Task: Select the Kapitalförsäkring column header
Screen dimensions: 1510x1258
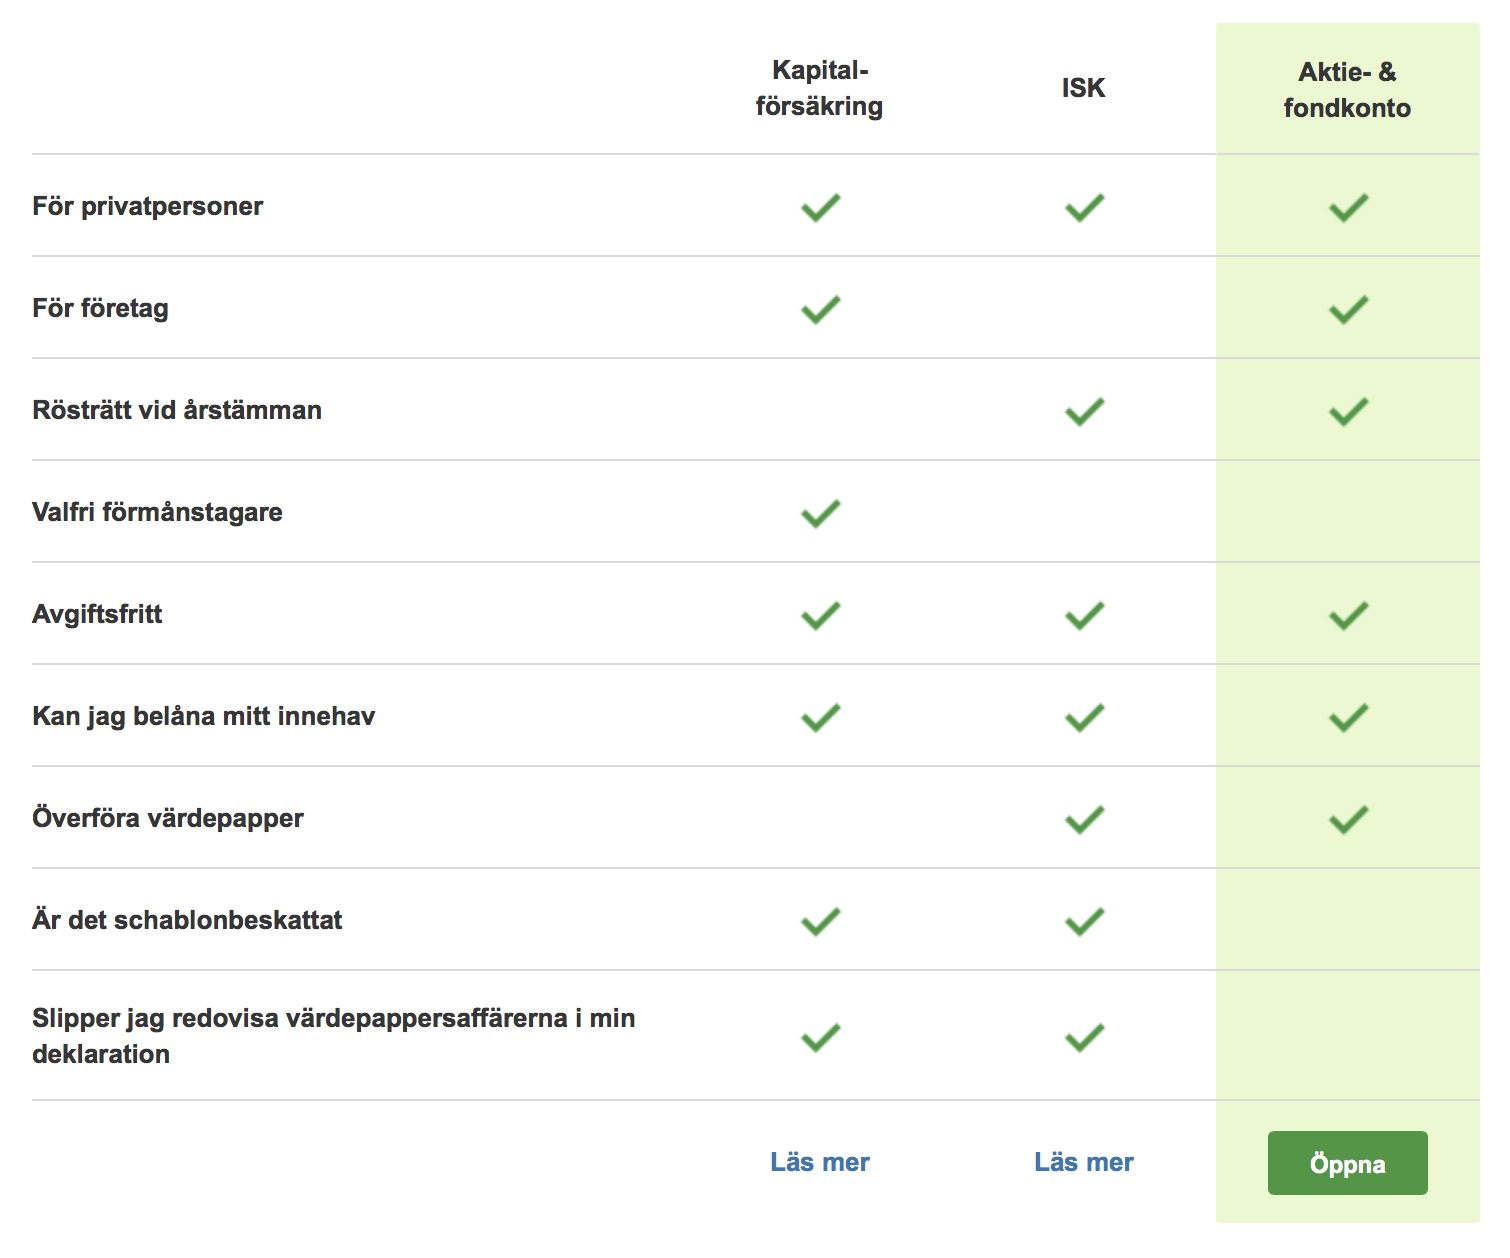Action: pos(819,88)
